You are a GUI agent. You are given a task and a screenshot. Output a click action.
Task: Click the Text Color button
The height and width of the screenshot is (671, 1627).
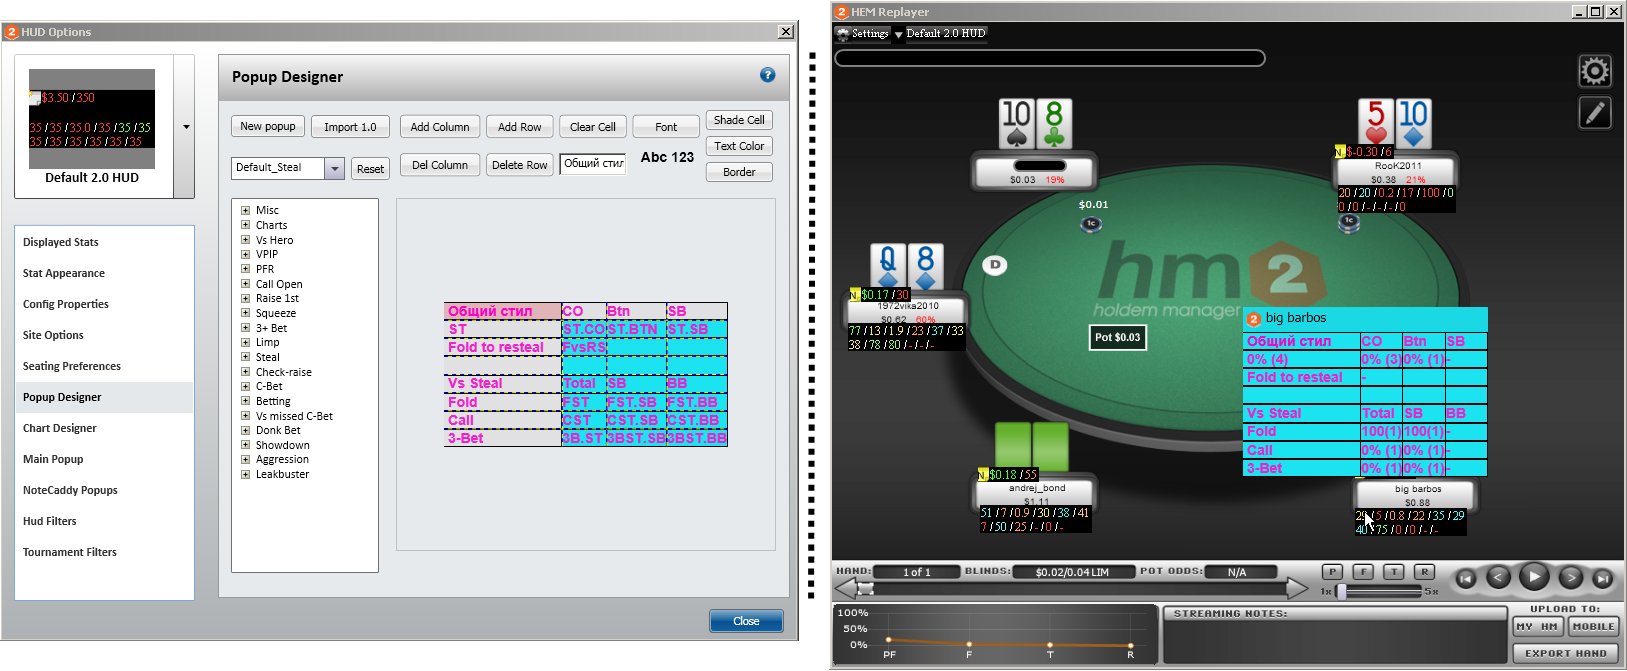(739, 146)
